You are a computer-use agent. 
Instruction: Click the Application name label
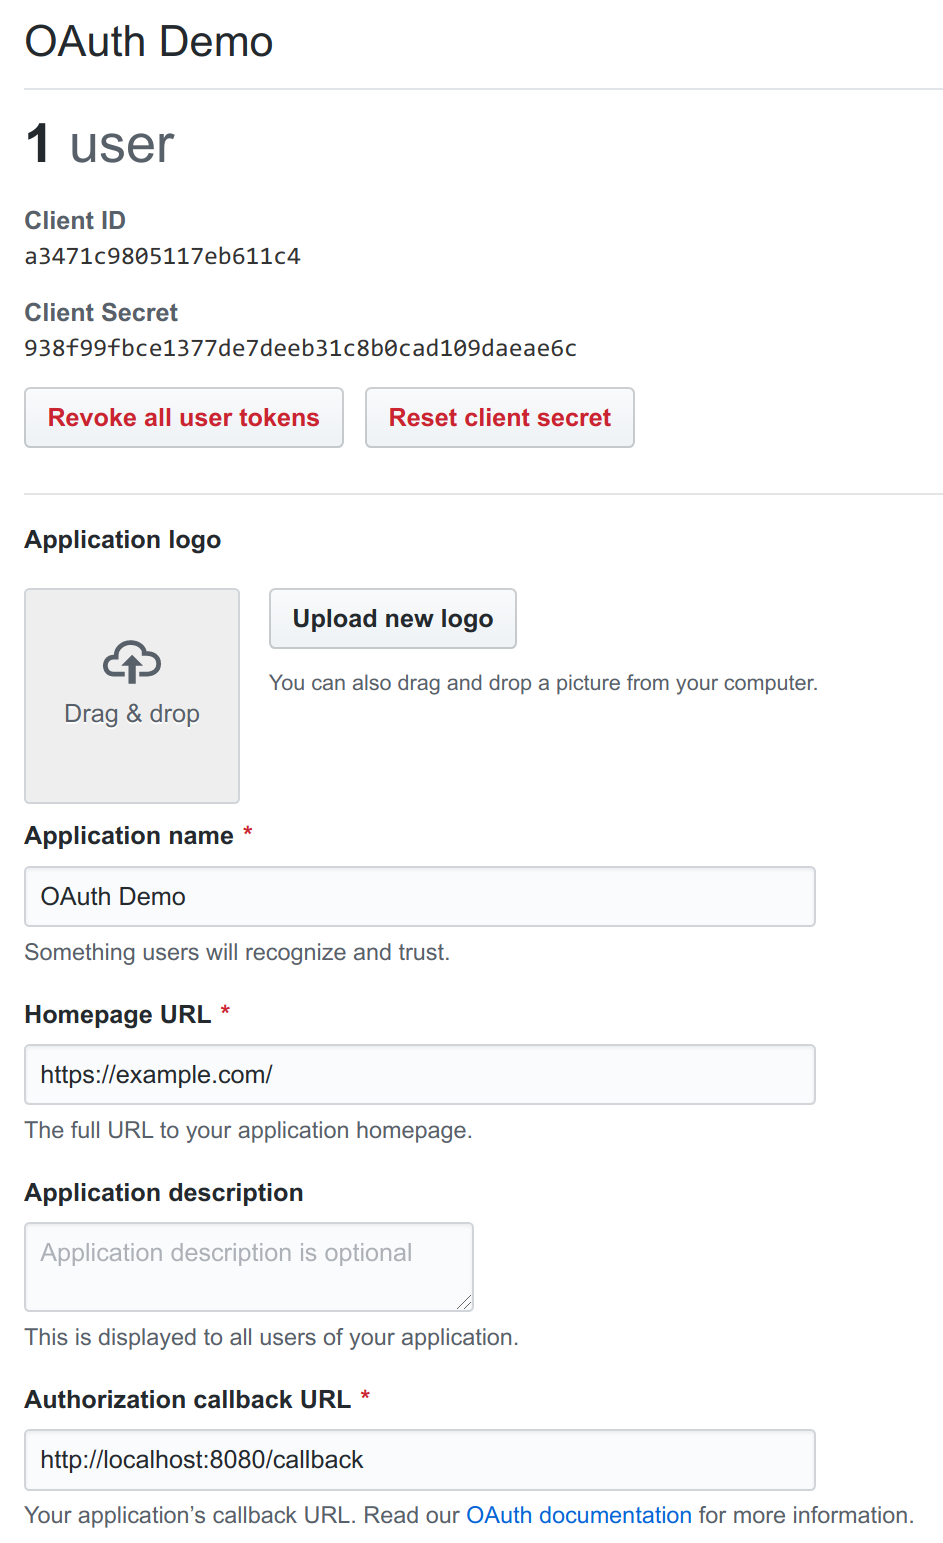[x=129, y=836]
